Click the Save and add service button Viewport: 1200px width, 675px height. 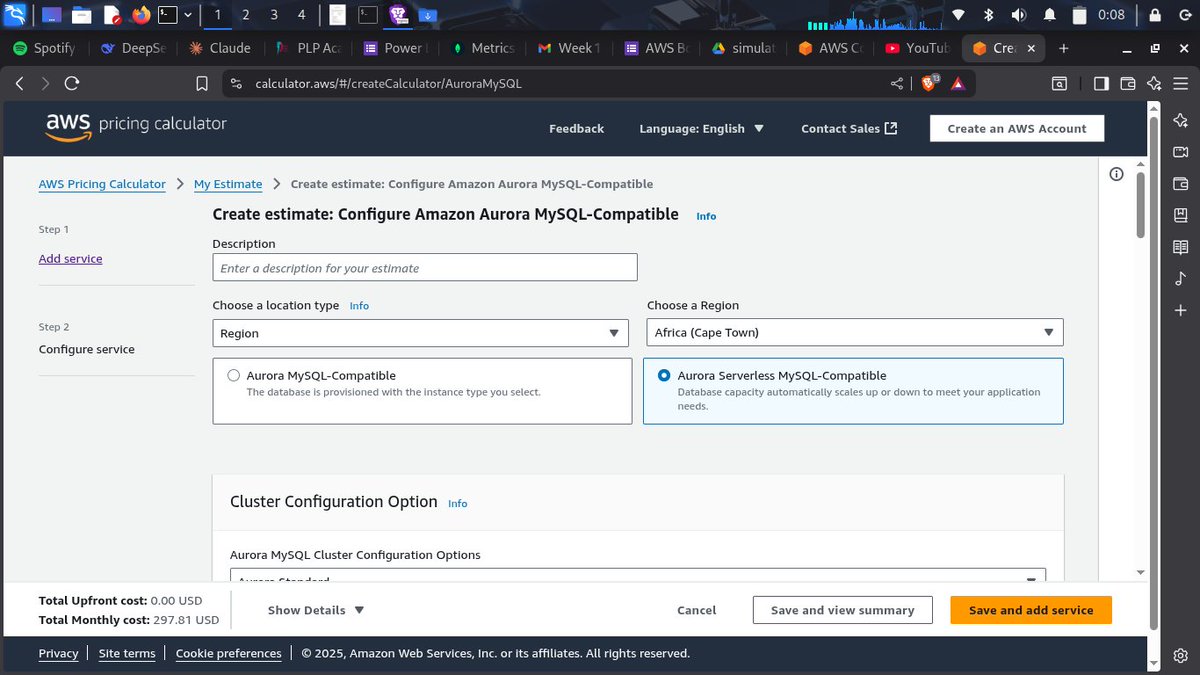pyautogui.click(x=1031, y=610)
